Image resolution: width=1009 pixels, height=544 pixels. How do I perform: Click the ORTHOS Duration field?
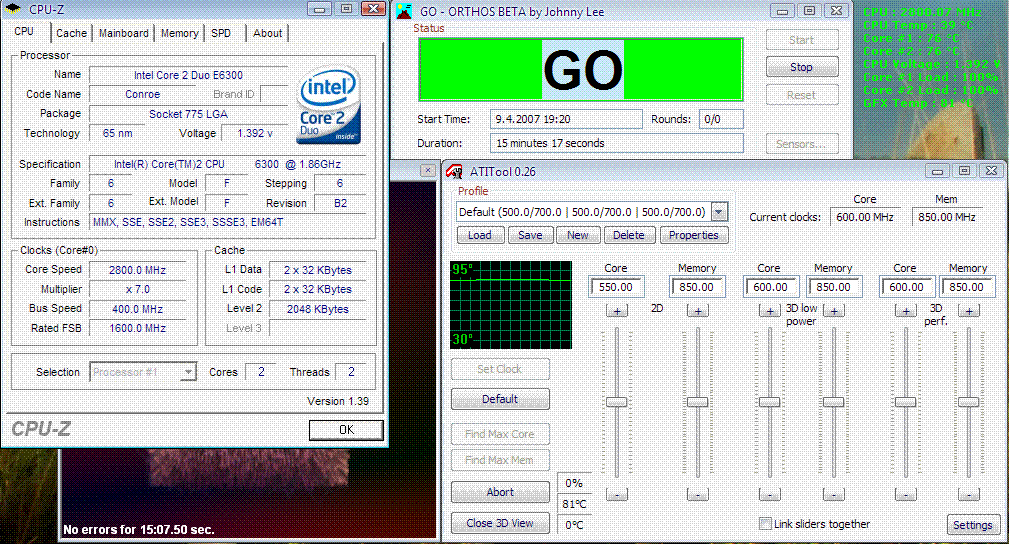pos(616,143)
